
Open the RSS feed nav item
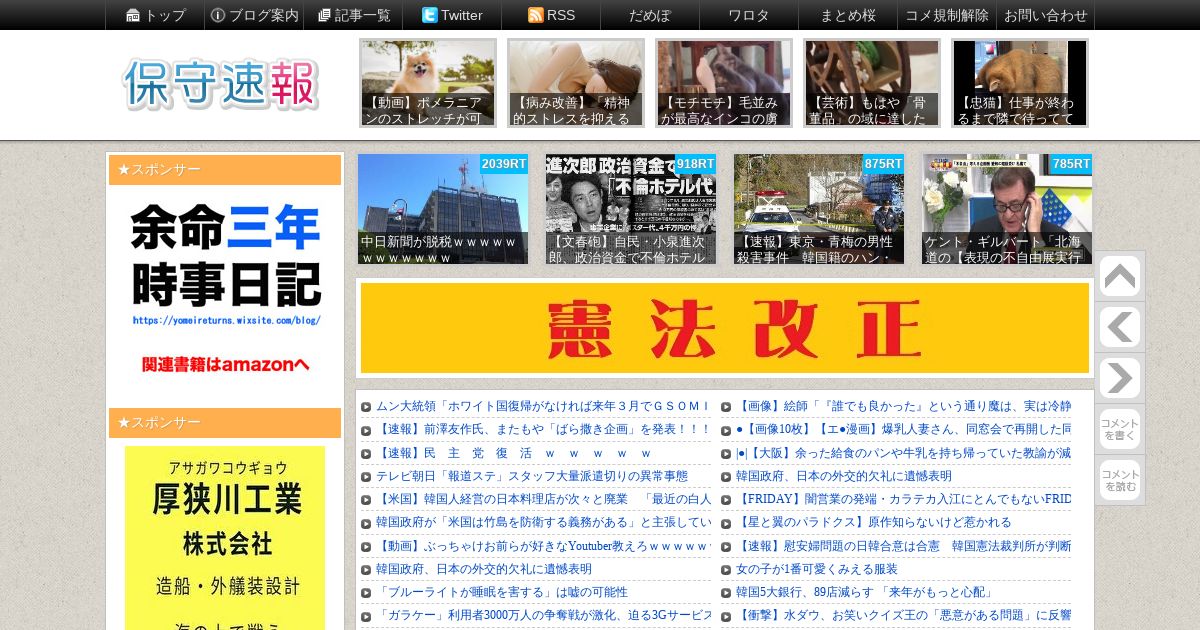(x=551, y=15)
